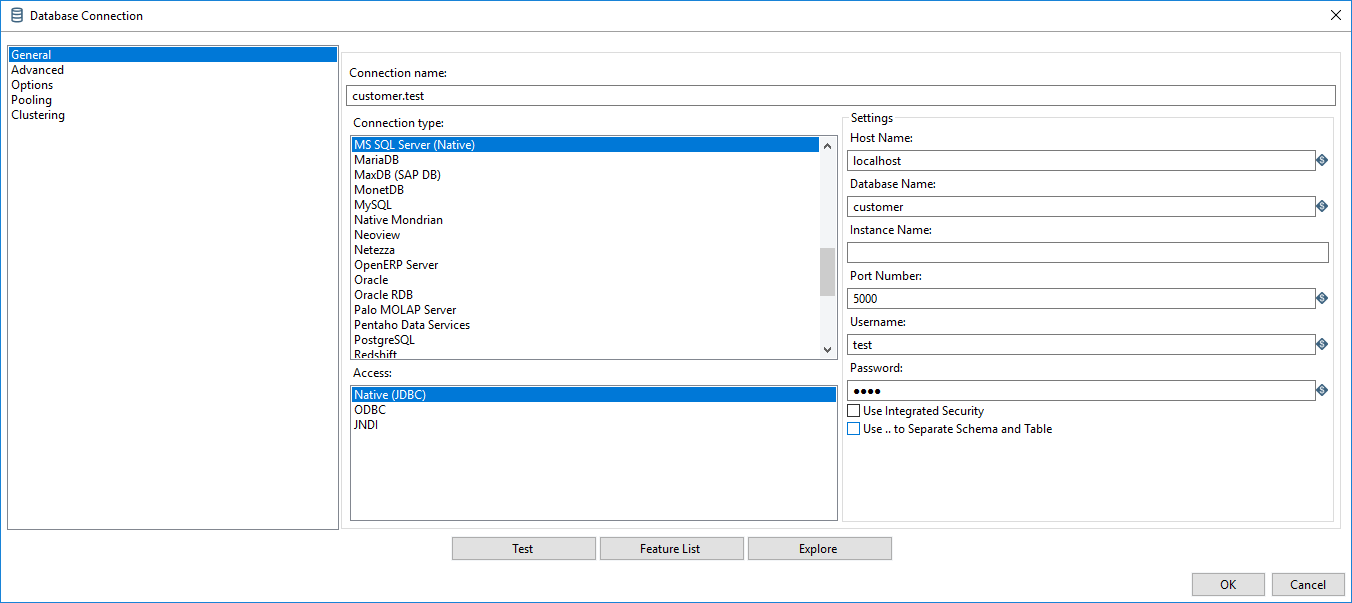The image size is (1352, 603).
Task: Click the database icon in title bar
Action: tap(16, 15)
